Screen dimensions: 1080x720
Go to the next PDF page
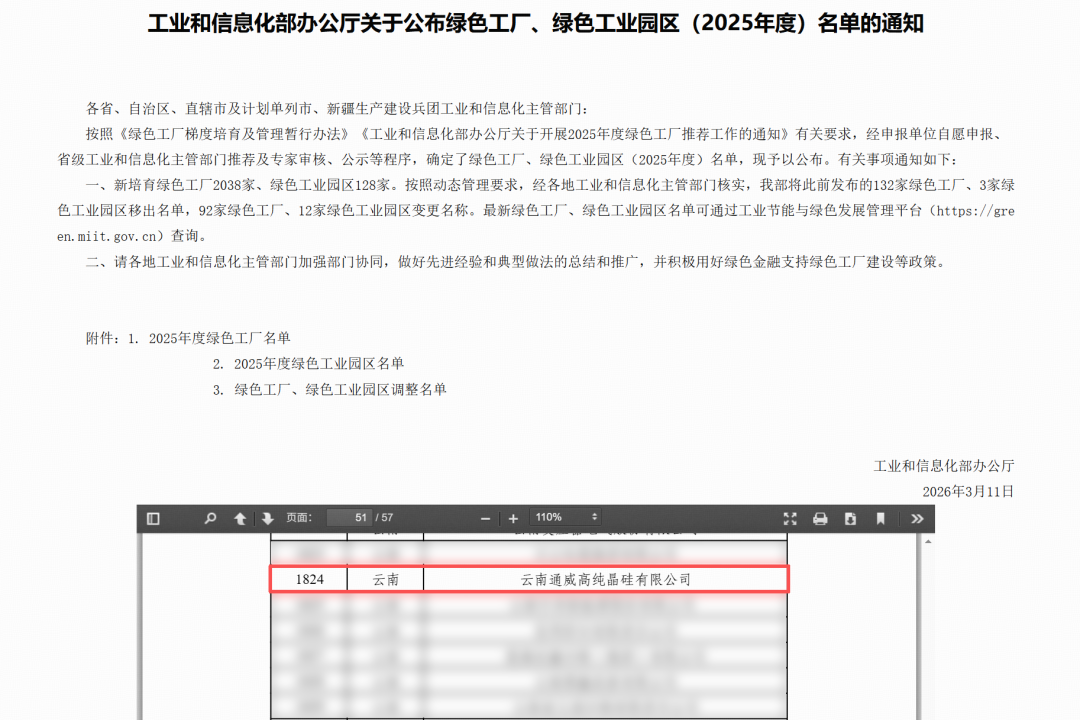tap(268, 518)
